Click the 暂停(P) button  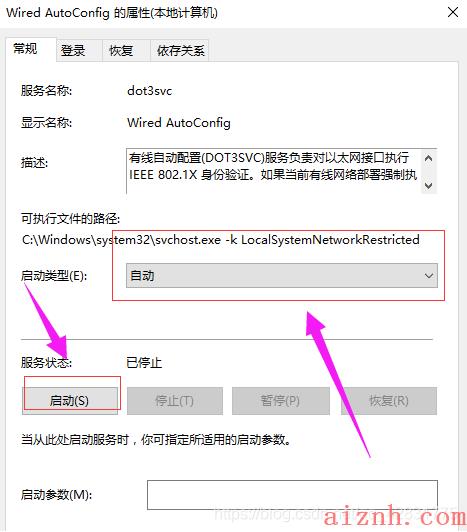(x=281, y=401)
